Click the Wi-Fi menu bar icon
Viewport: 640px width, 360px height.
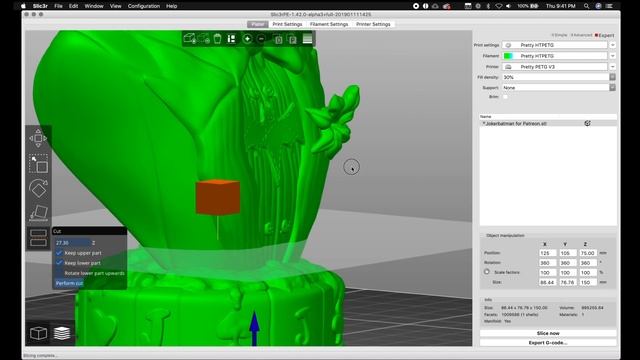498,6
